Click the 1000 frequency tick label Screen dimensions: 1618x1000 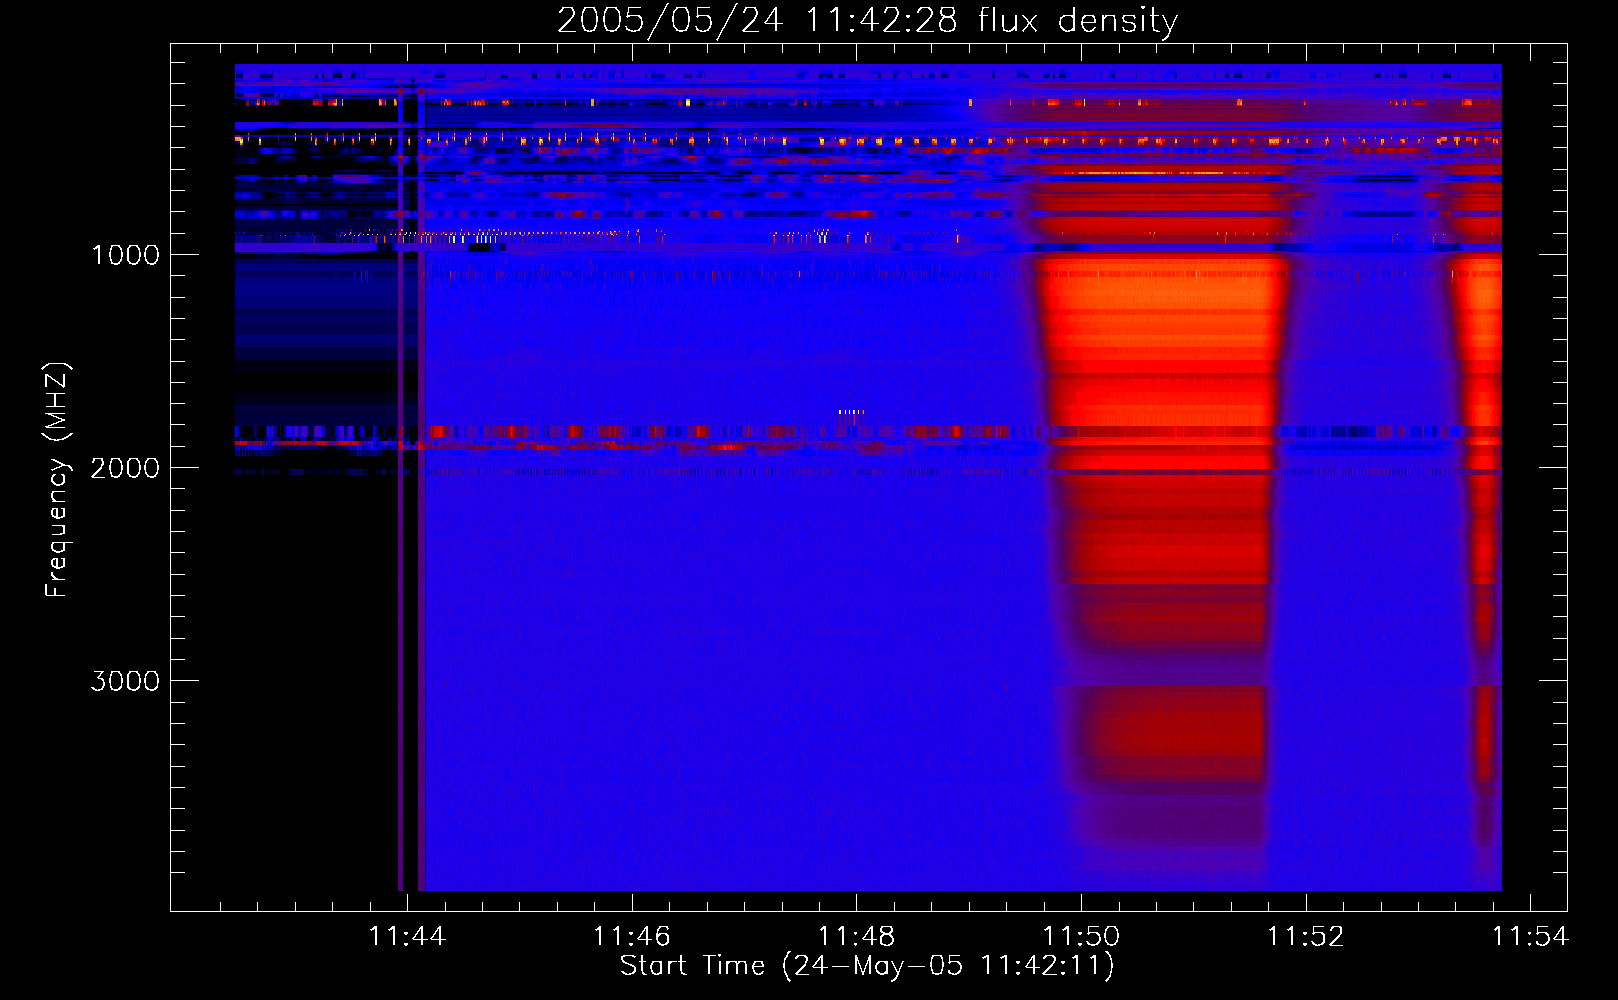125,255
